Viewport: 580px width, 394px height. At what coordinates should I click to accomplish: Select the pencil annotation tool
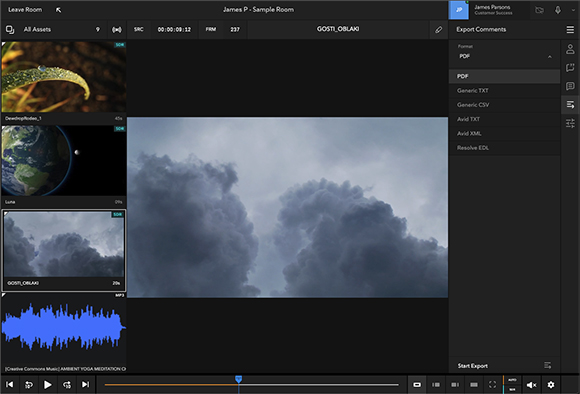pyautogui.click(x=438, y=30)
